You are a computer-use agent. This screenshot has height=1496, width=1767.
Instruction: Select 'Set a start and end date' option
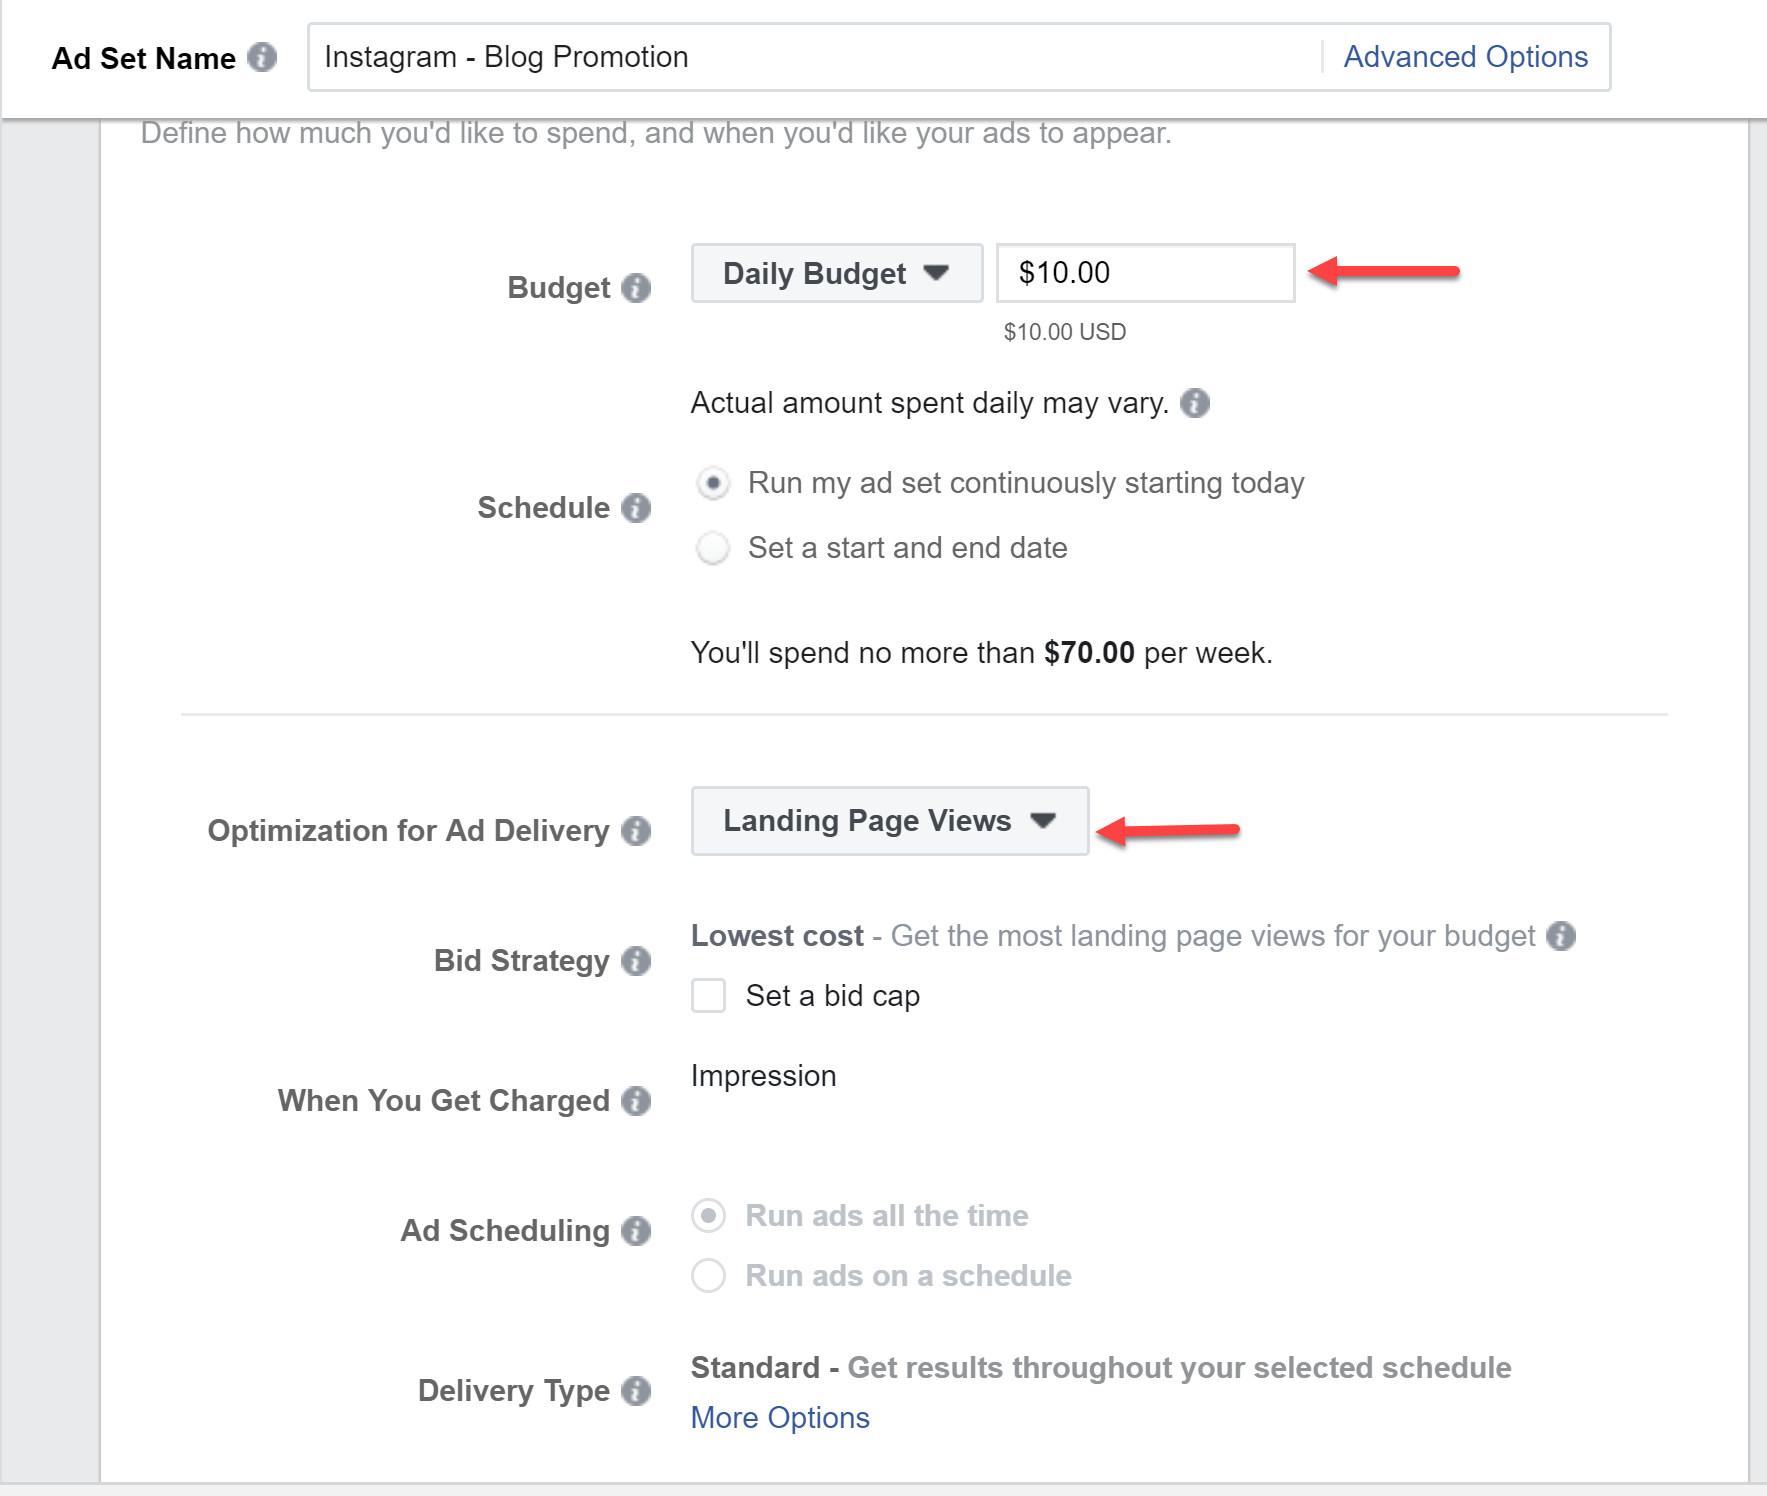[x=713, y=548]
